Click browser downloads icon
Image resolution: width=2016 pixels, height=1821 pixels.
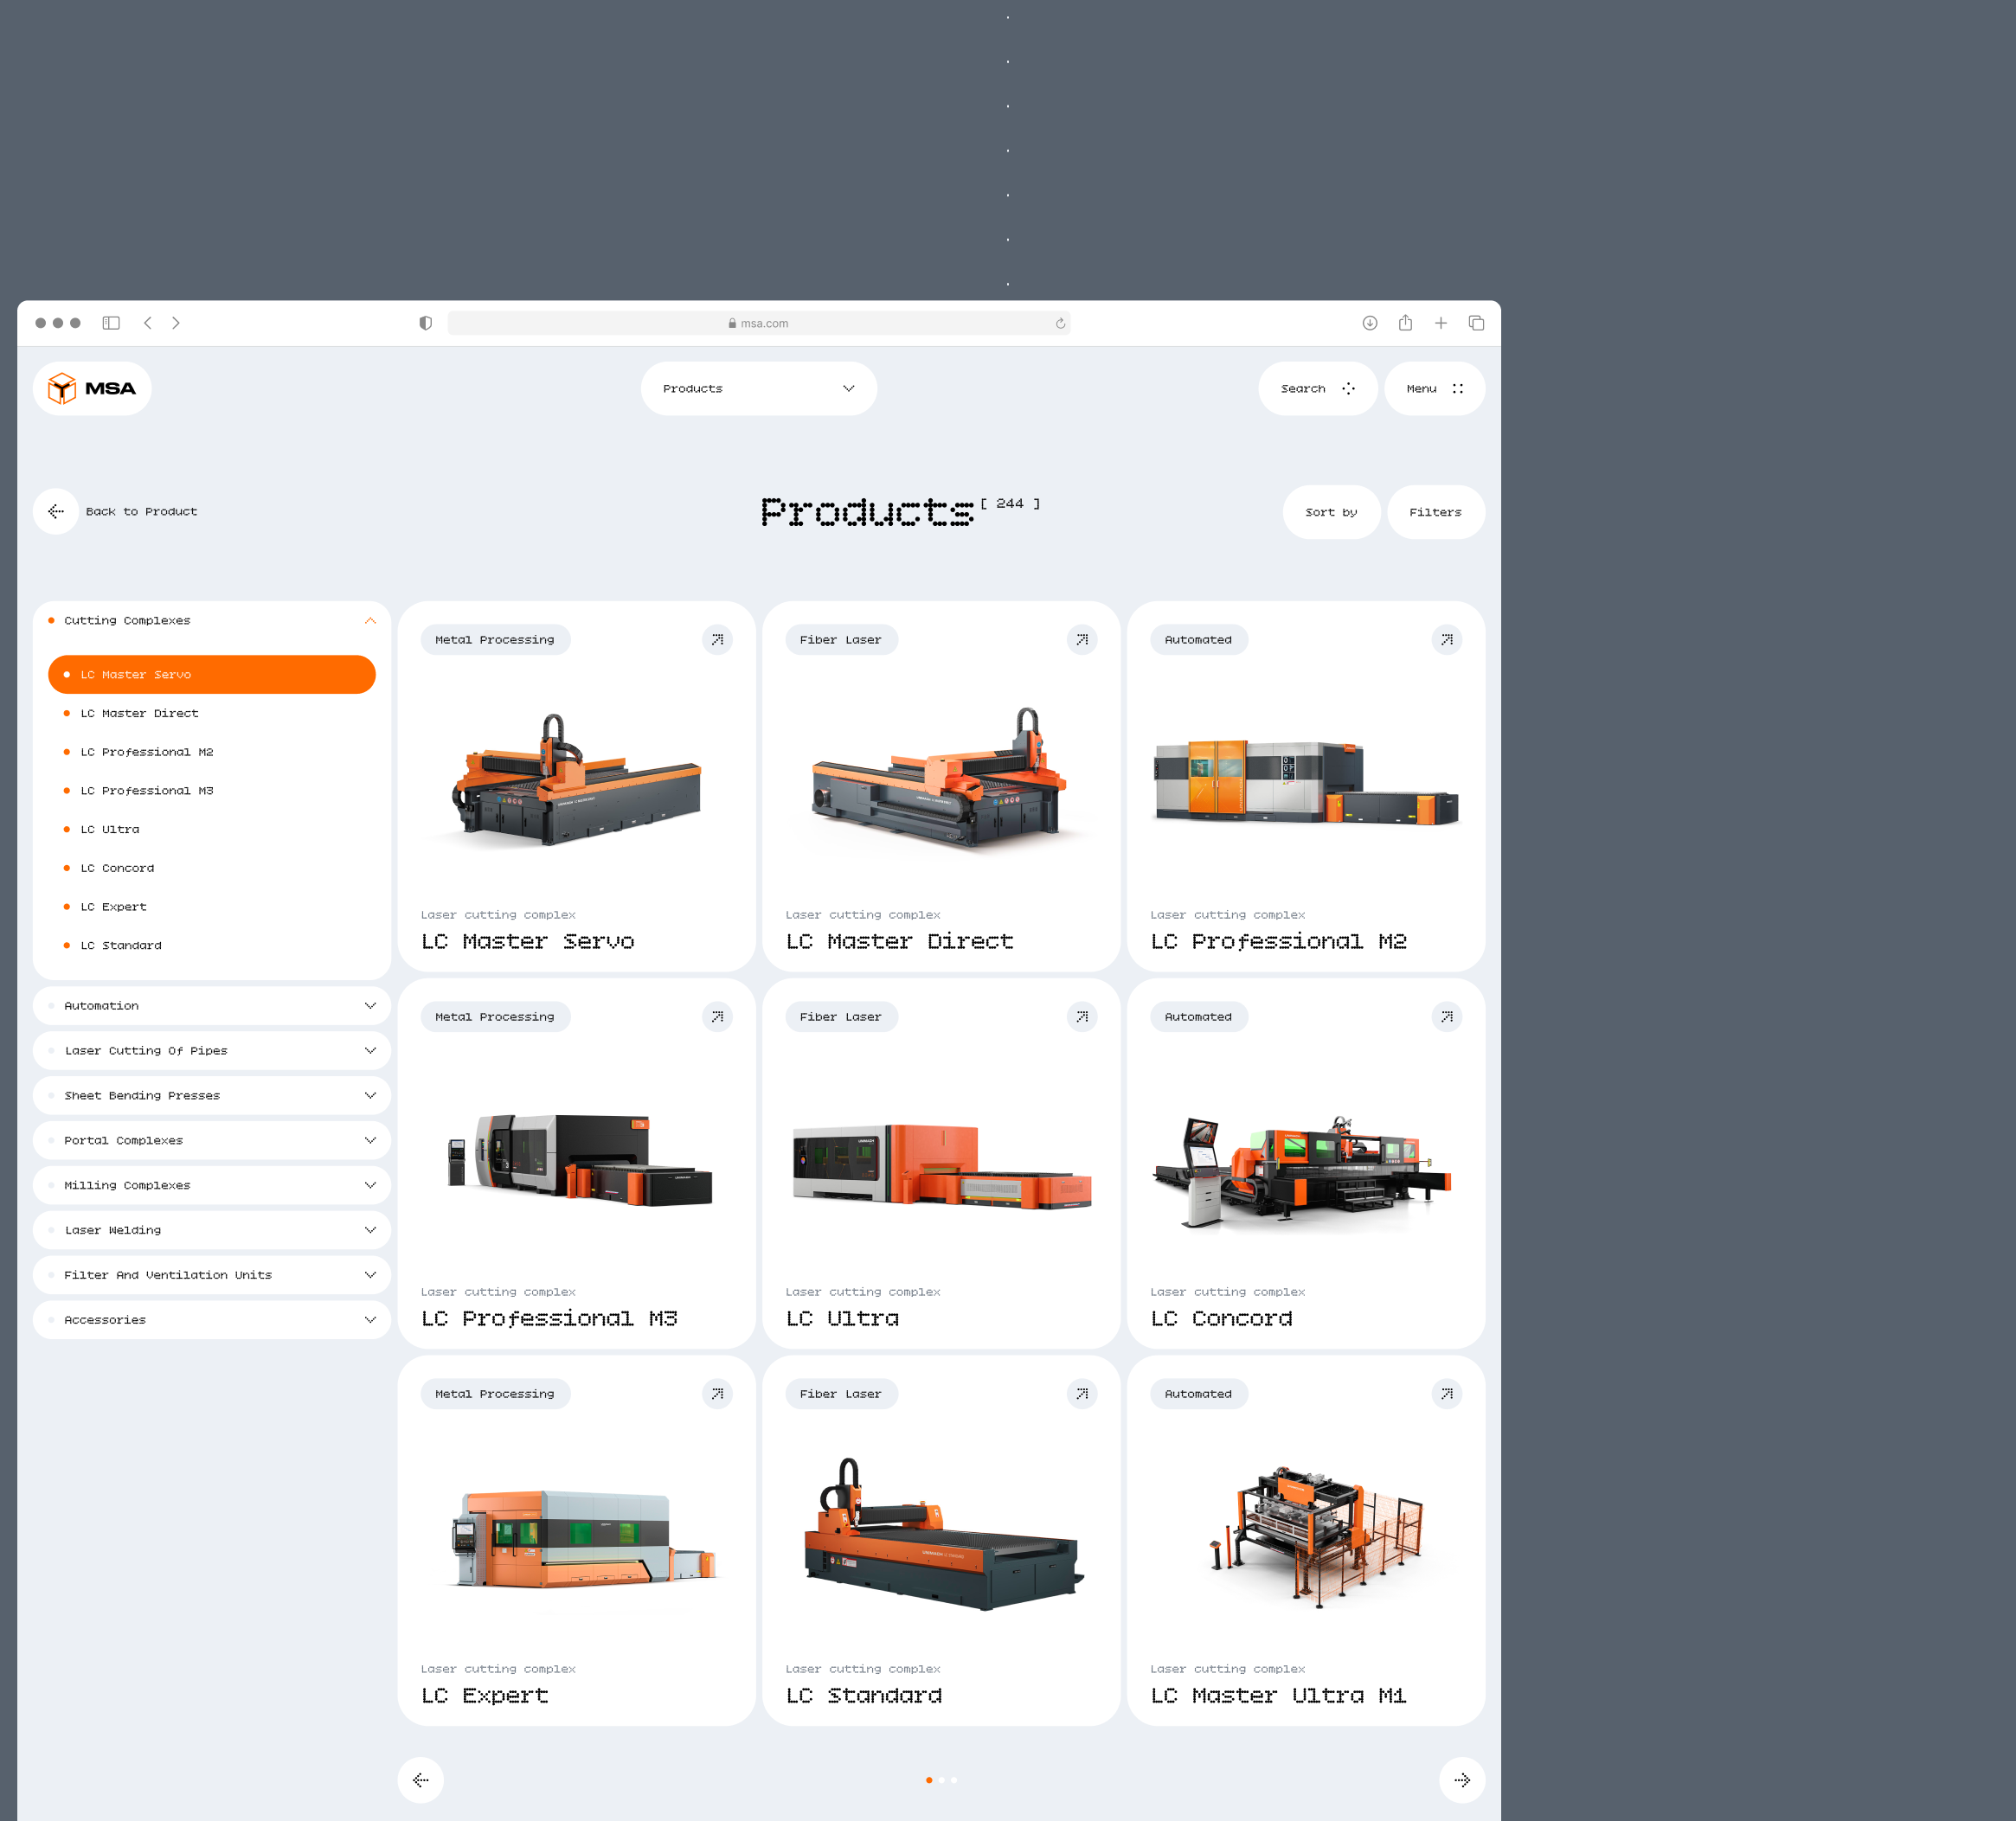pyautogui.click(x=1369, y=323)
